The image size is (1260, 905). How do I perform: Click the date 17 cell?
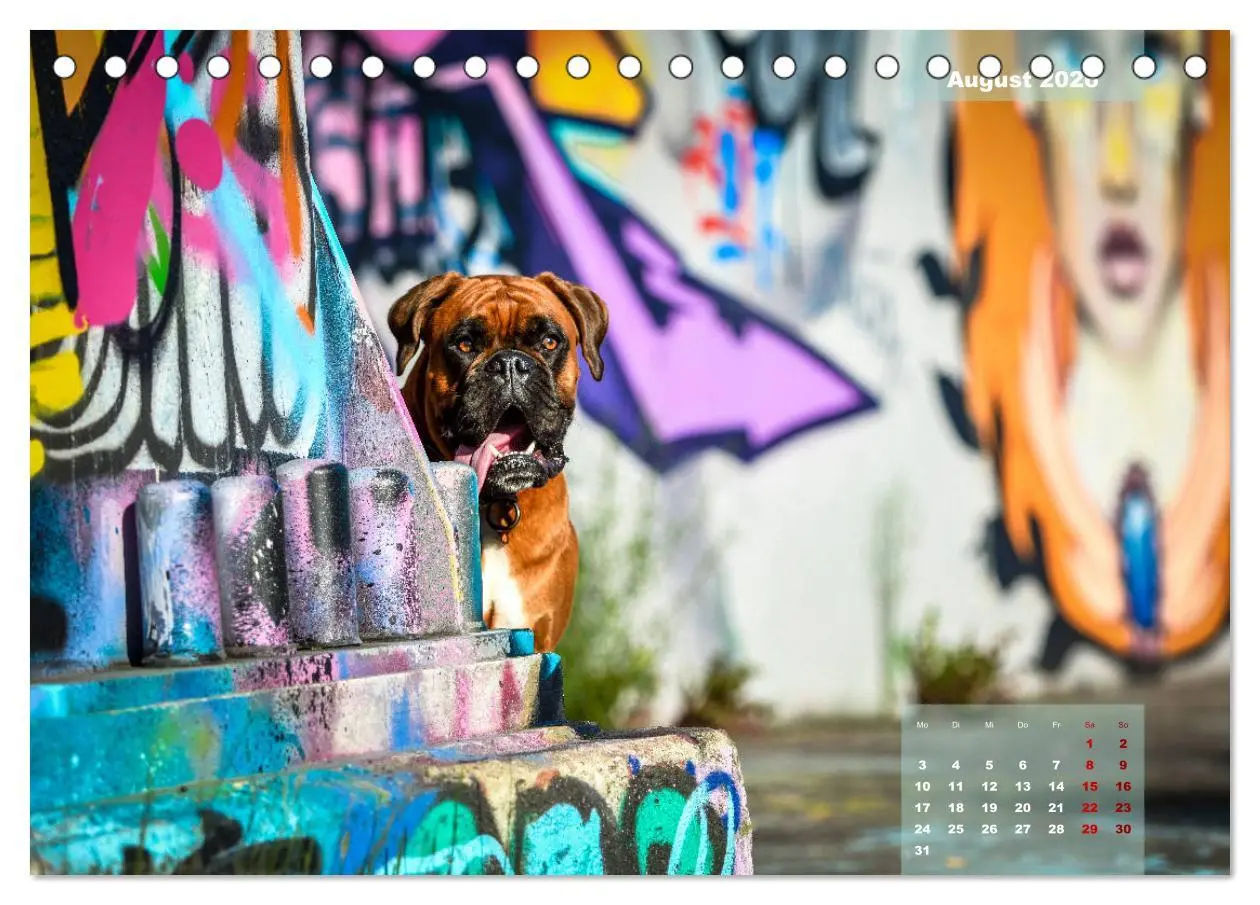click(922, 808)
